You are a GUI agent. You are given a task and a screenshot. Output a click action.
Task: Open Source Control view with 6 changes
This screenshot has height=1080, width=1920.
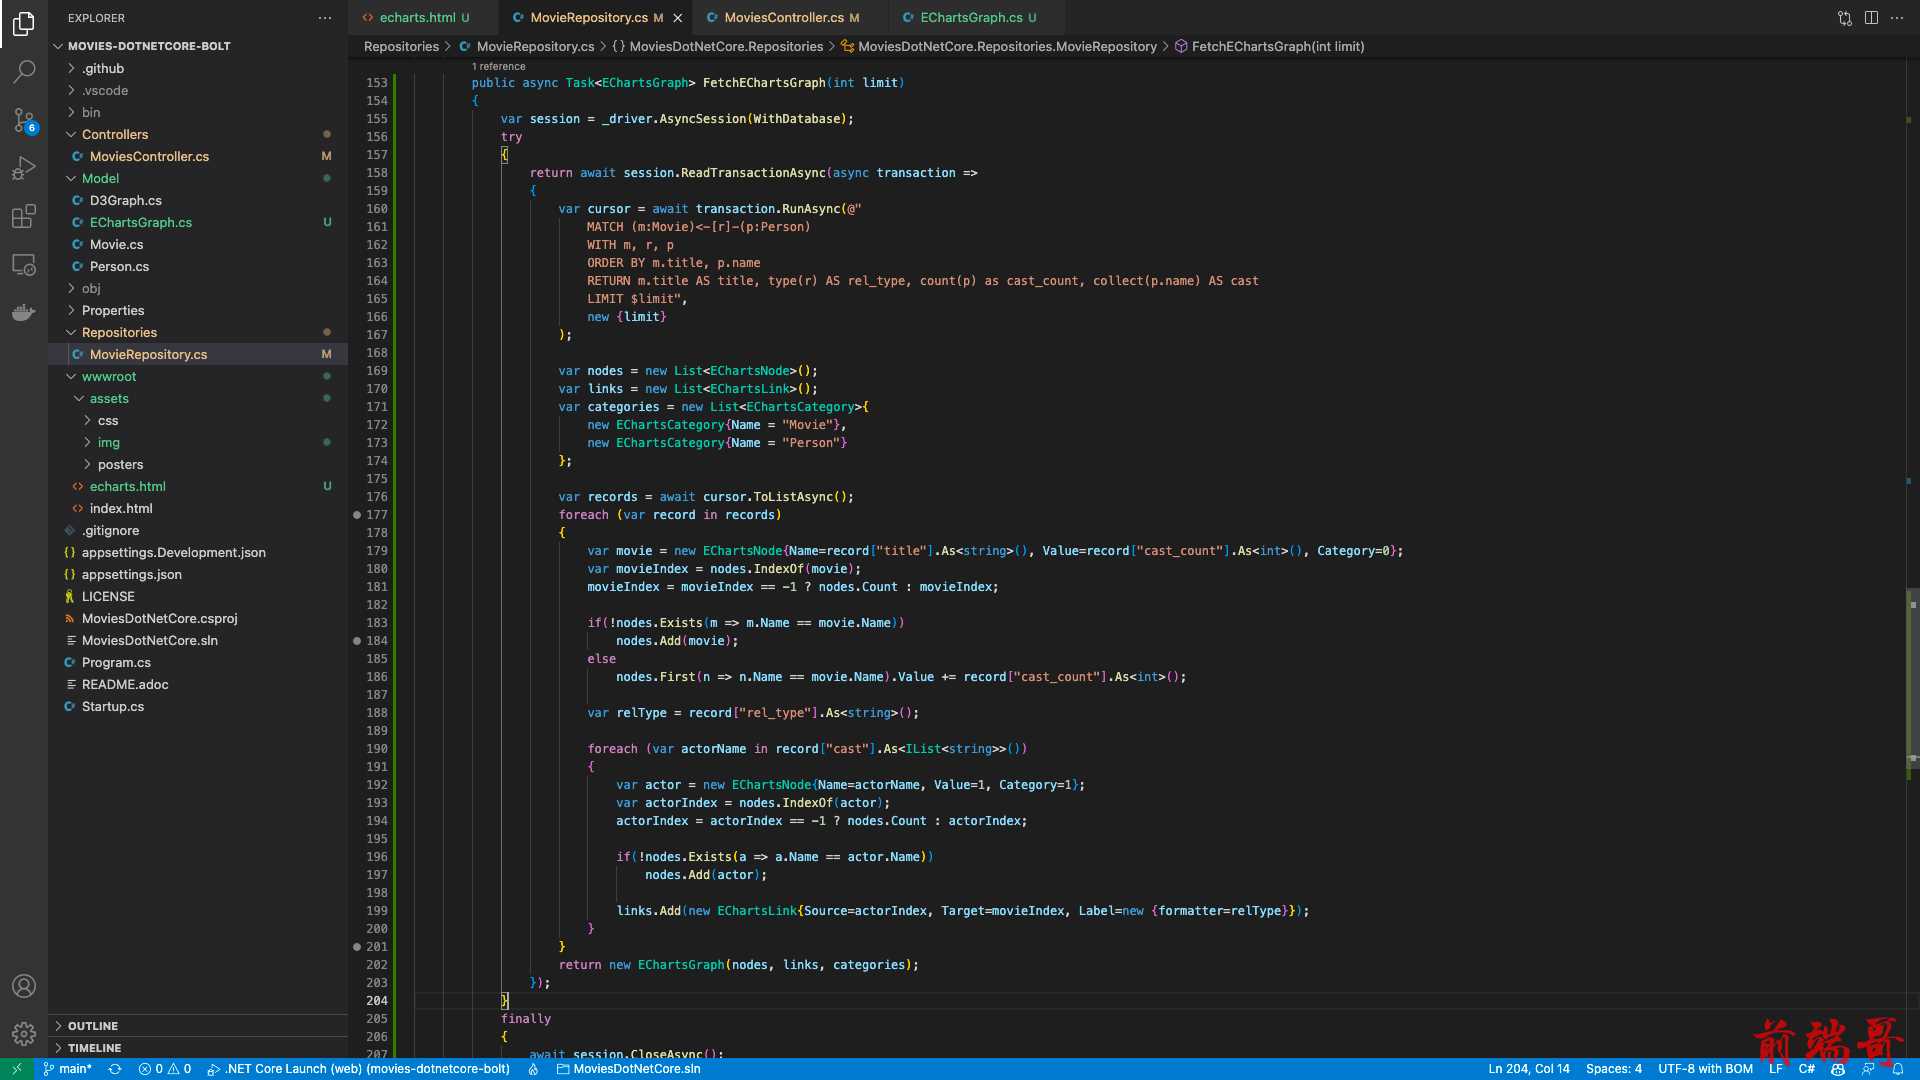coord(24,120)
